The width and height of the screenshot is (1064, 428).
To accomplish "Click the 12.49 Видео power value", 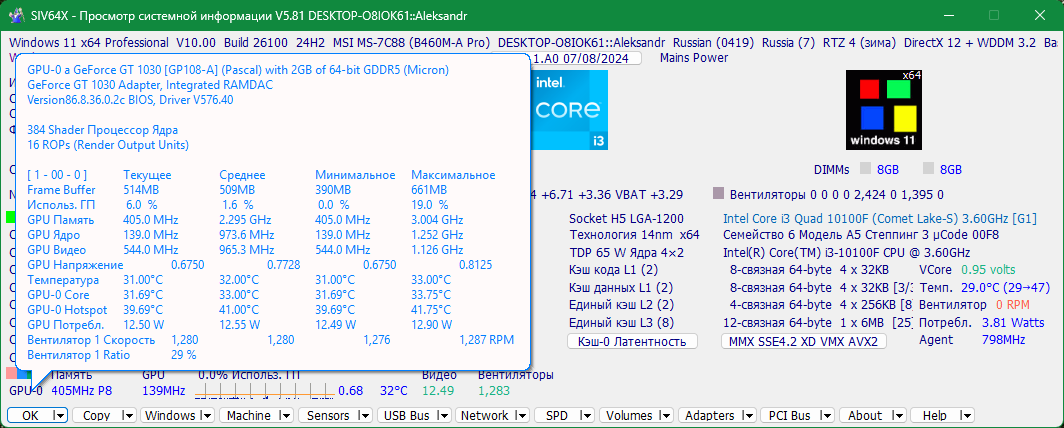I will [x=438, y=391].
